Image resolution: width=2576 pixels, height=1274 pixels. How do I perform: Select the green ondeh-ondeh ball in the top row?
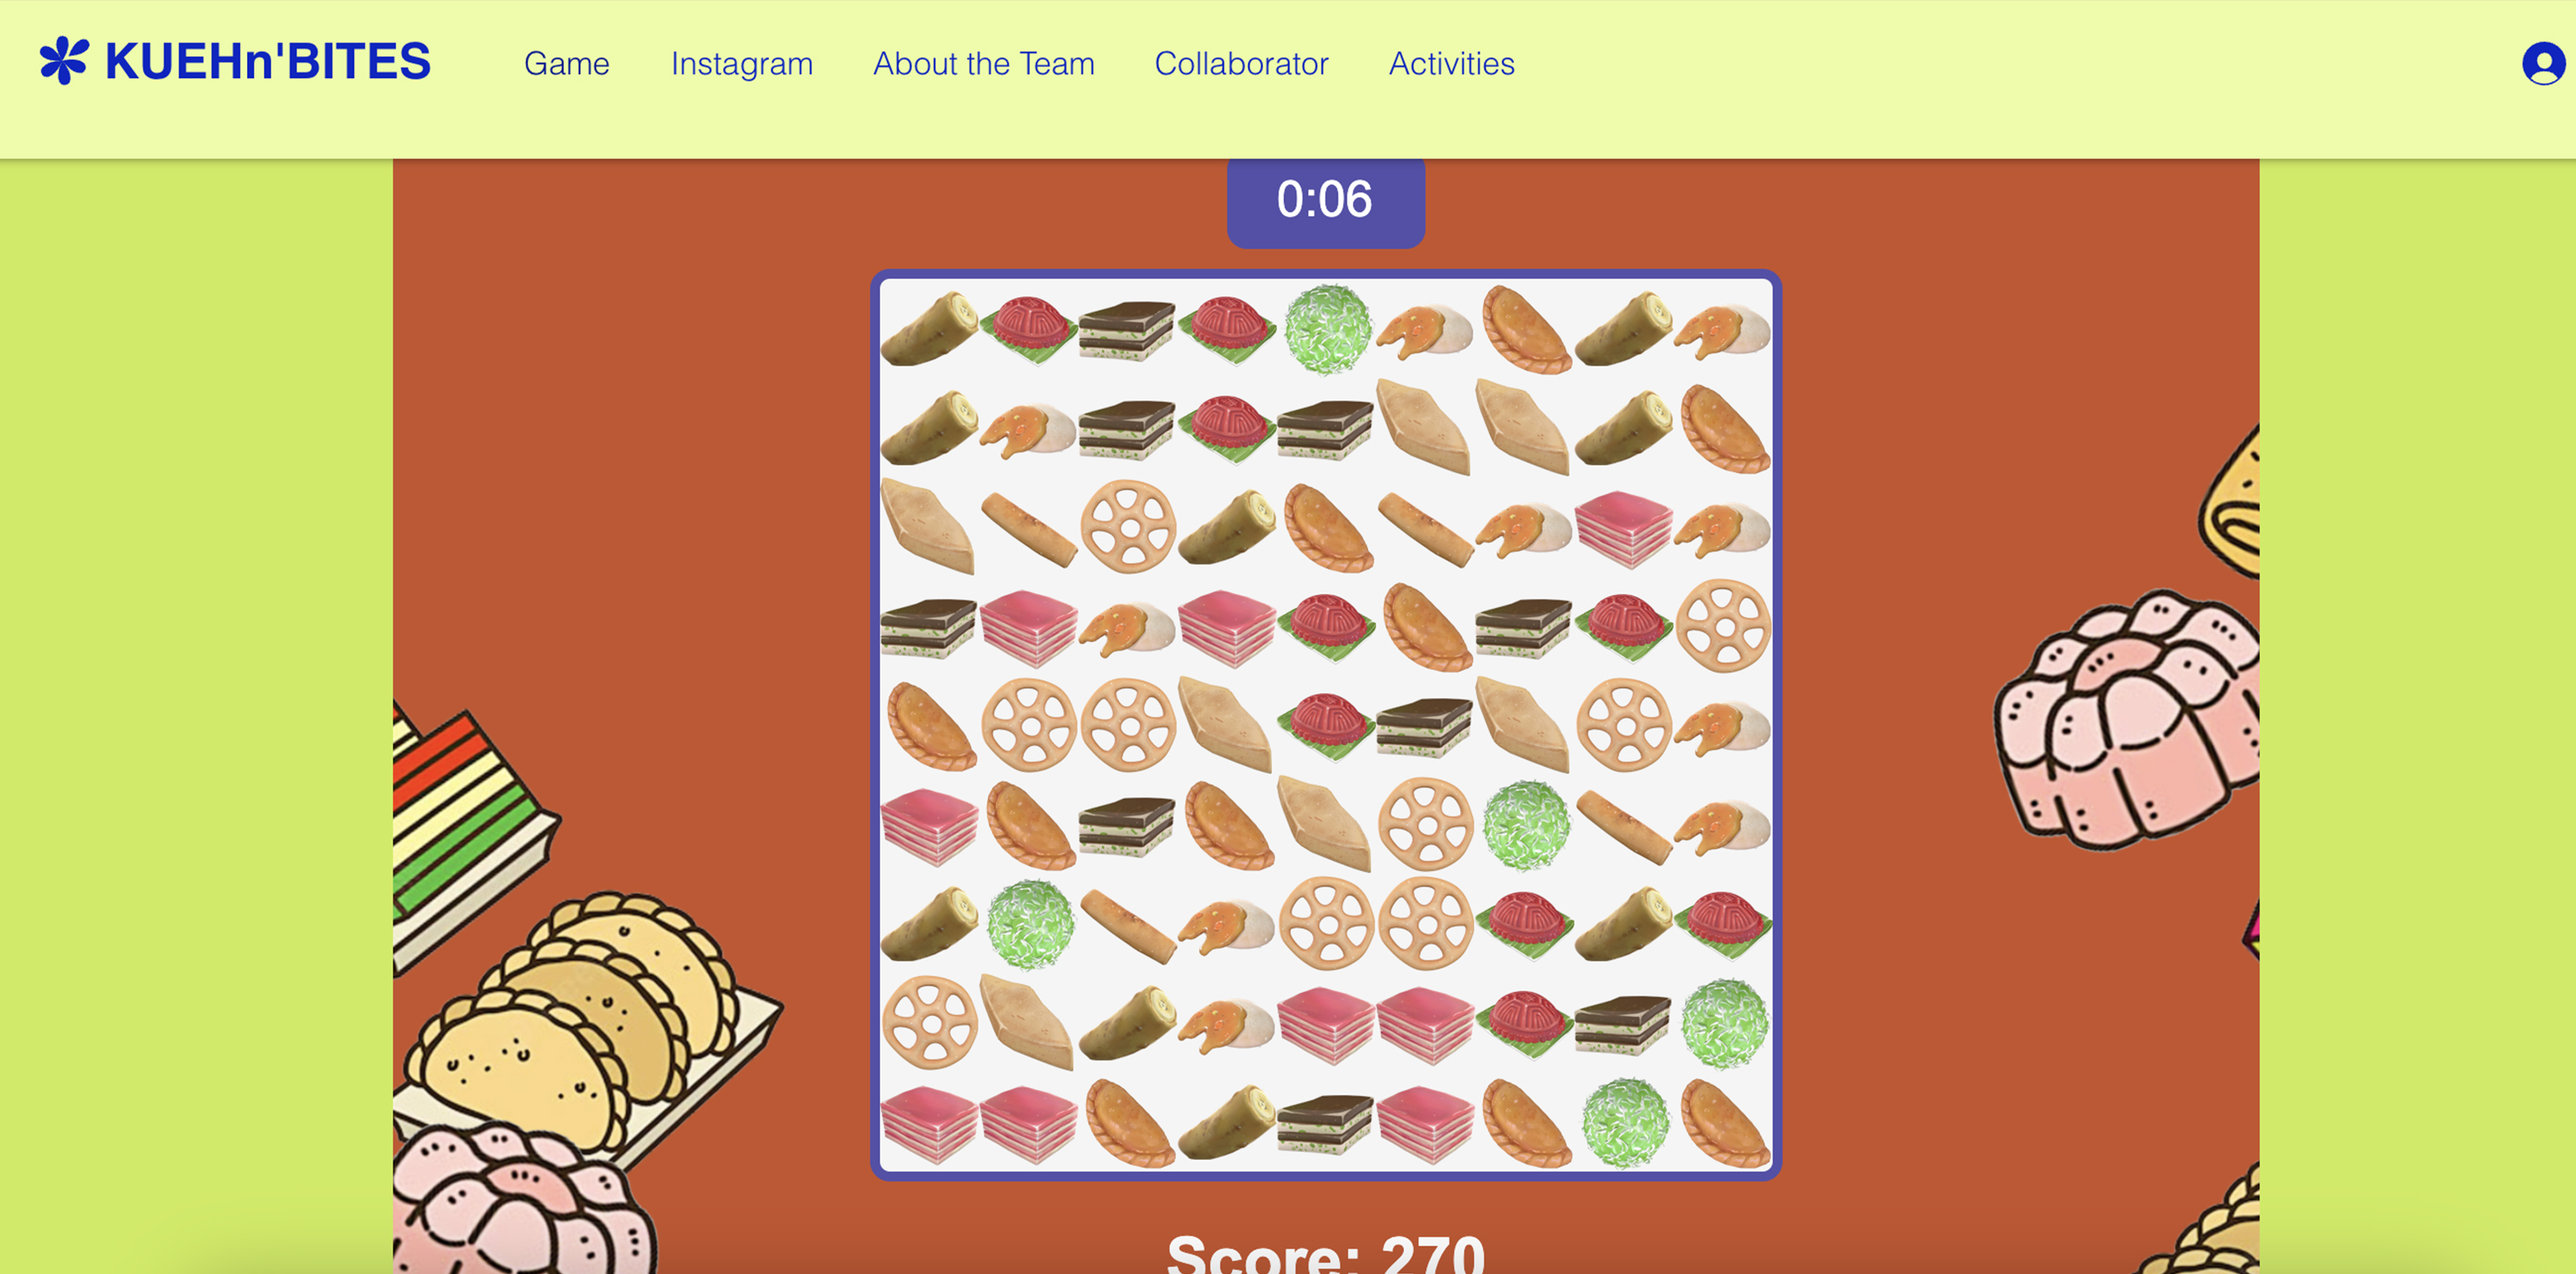1326,328
